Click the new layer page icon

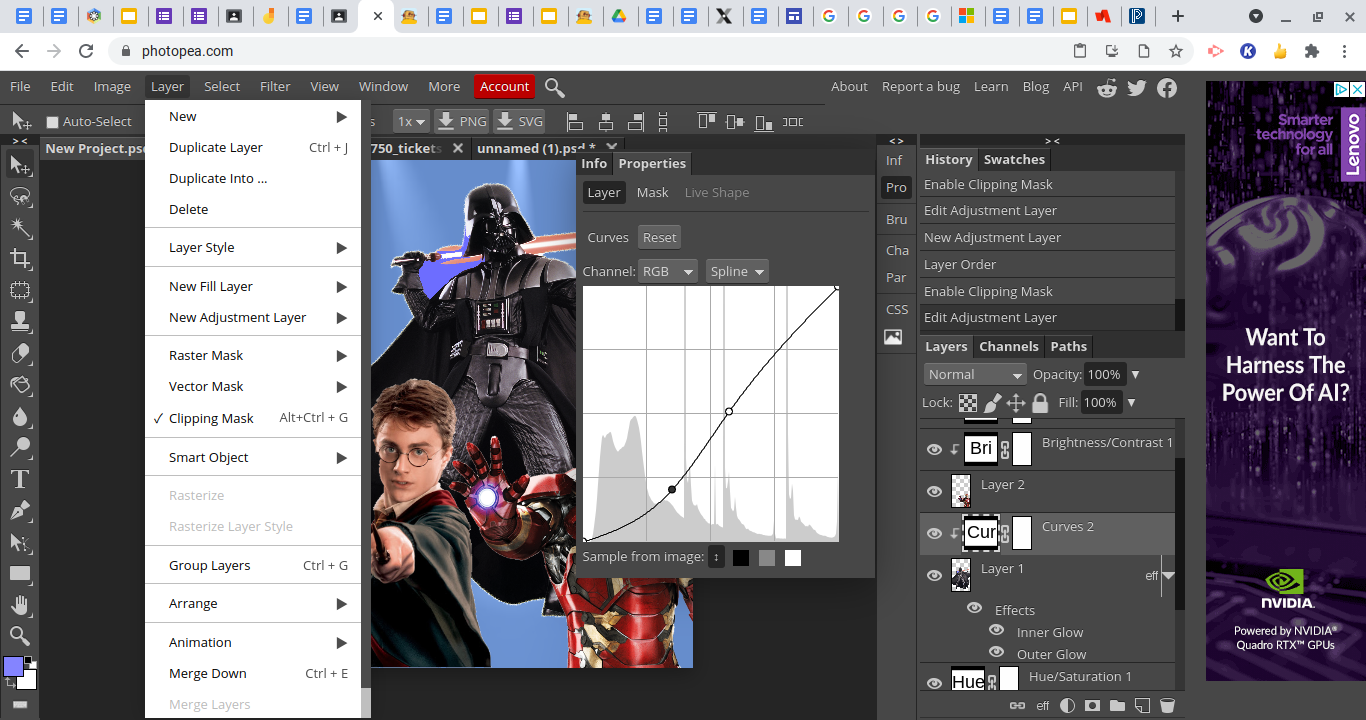tap(1142, 705)
